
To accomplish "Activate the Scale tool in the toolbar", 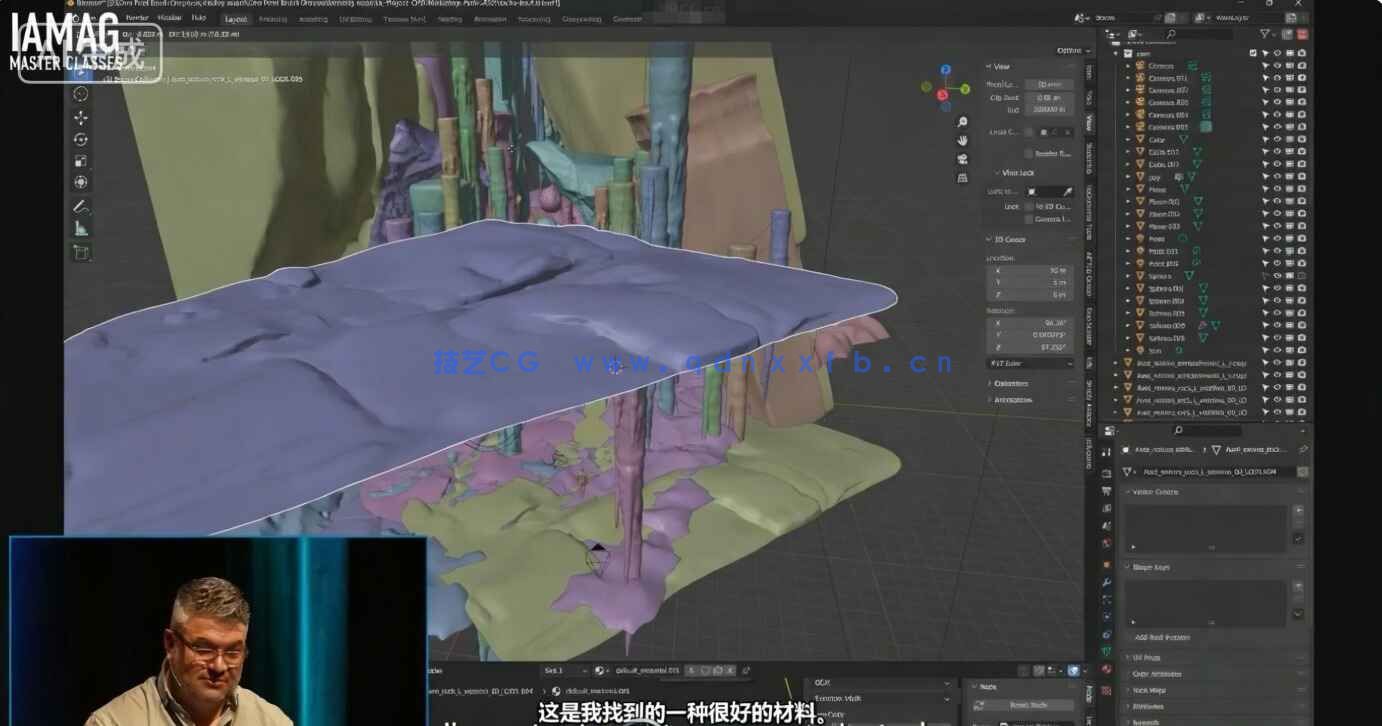I will (81, 161).
